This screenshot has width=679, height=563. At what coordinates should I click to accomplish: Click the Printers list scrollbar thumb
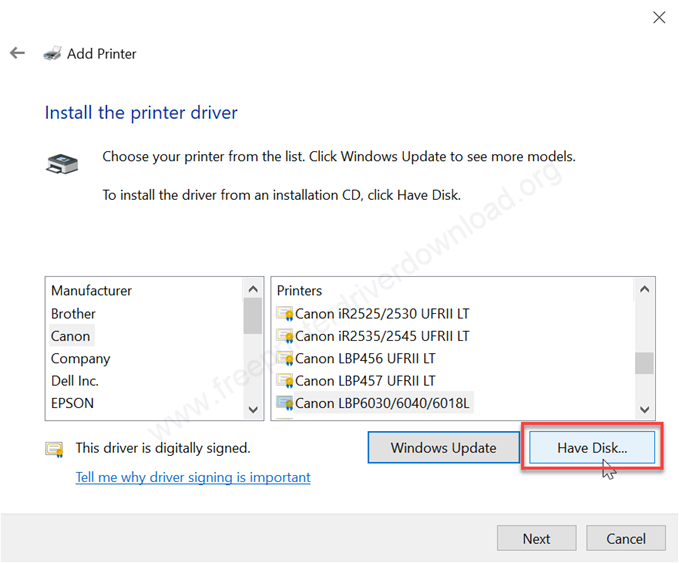(644, 363)
